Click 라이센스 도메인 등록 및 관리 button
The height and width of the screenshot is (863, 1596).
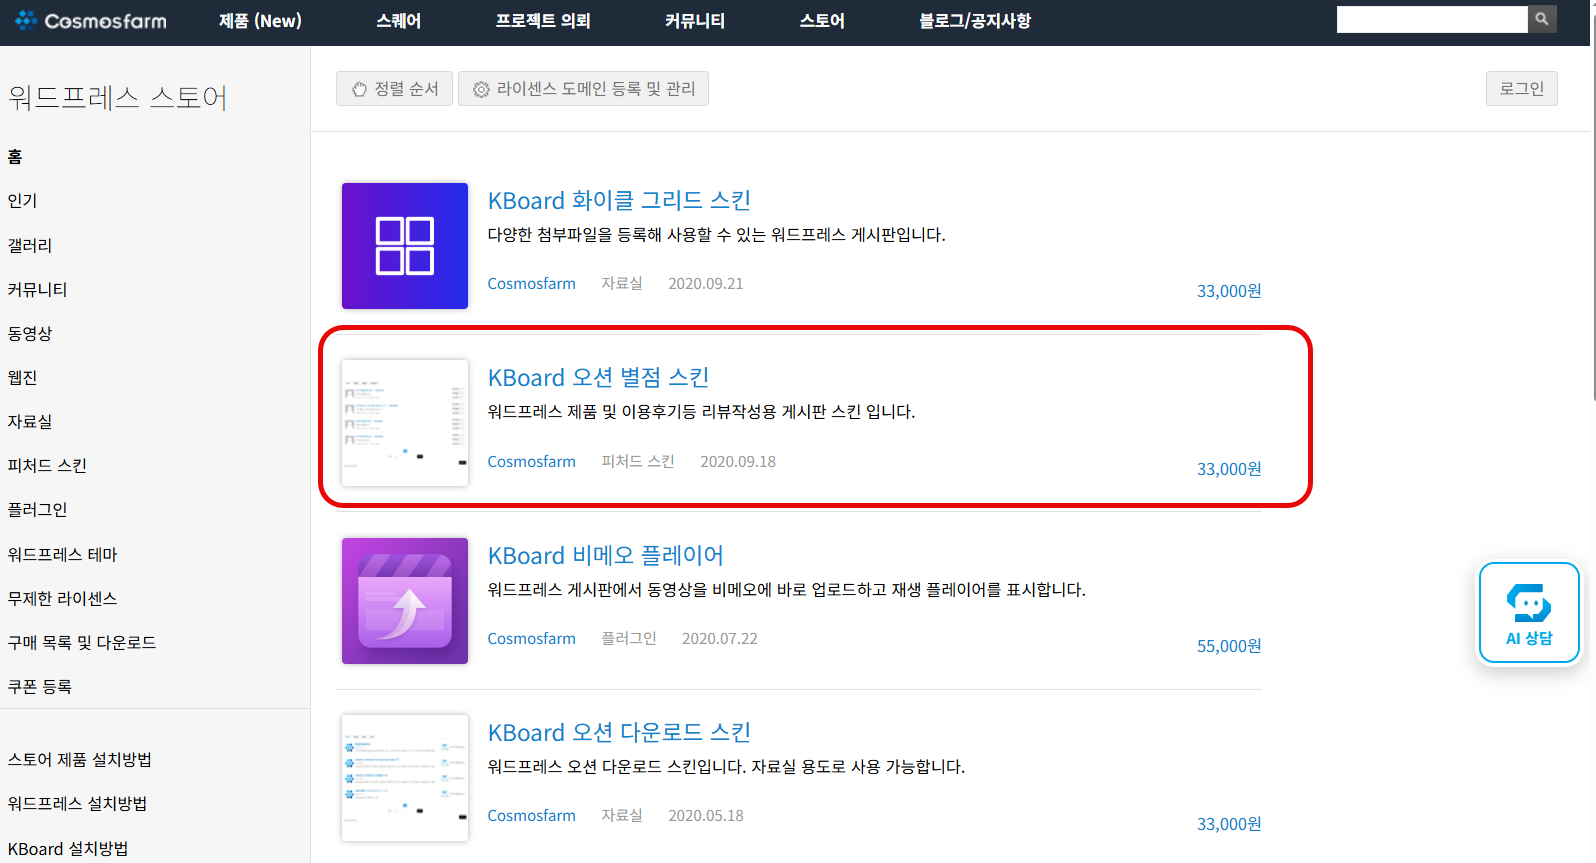tap(583, 89)
